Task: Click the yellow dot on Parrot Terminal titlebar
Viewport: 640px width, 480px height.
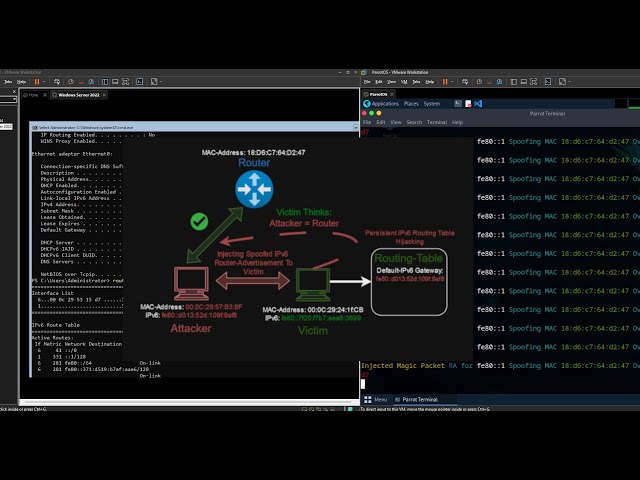Action: click(379, 113)
